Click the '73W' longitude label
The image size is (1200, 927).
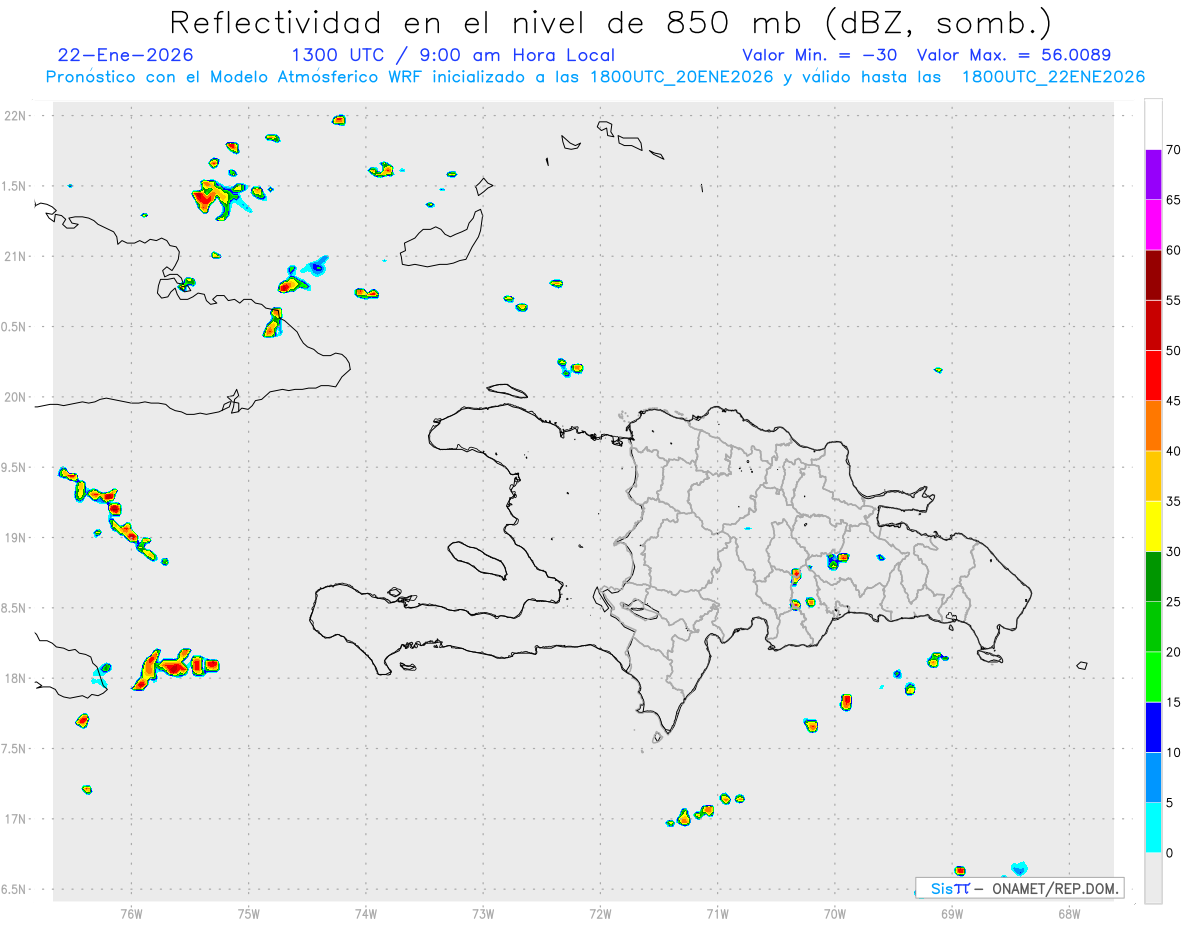[x=483, y=913]
